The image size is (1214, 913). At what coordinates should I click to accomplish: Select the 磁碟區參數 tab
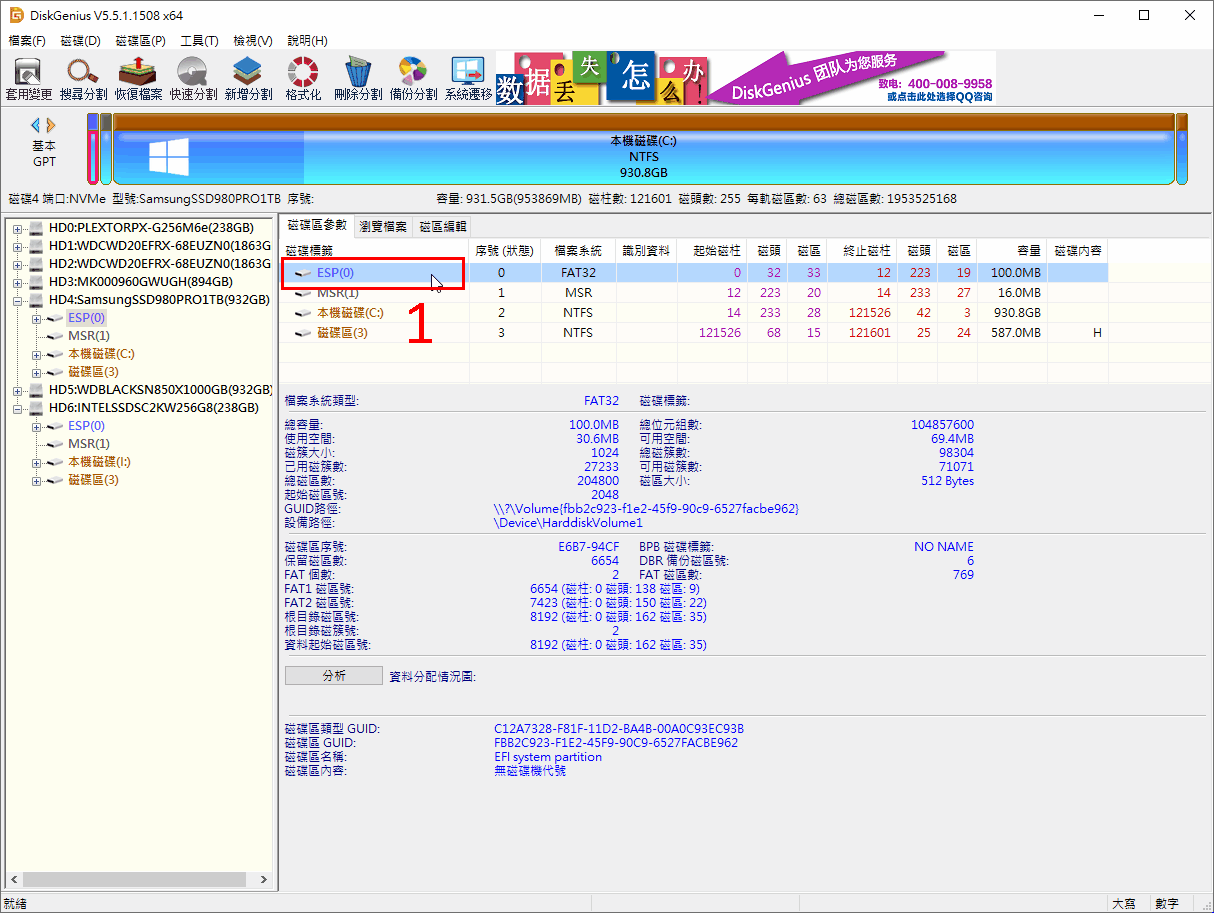[316, 226]
